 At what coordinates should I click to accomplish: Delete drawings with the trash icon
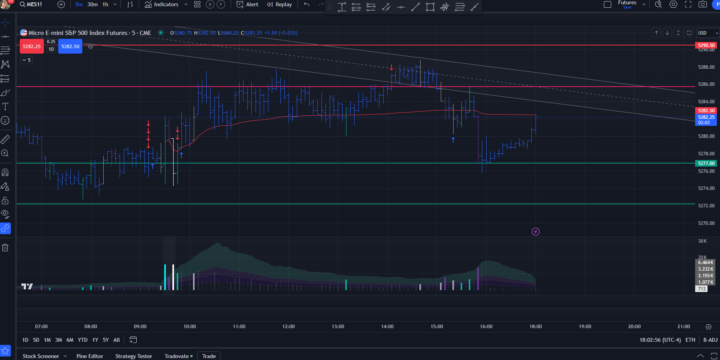click(x=5, y=248)
